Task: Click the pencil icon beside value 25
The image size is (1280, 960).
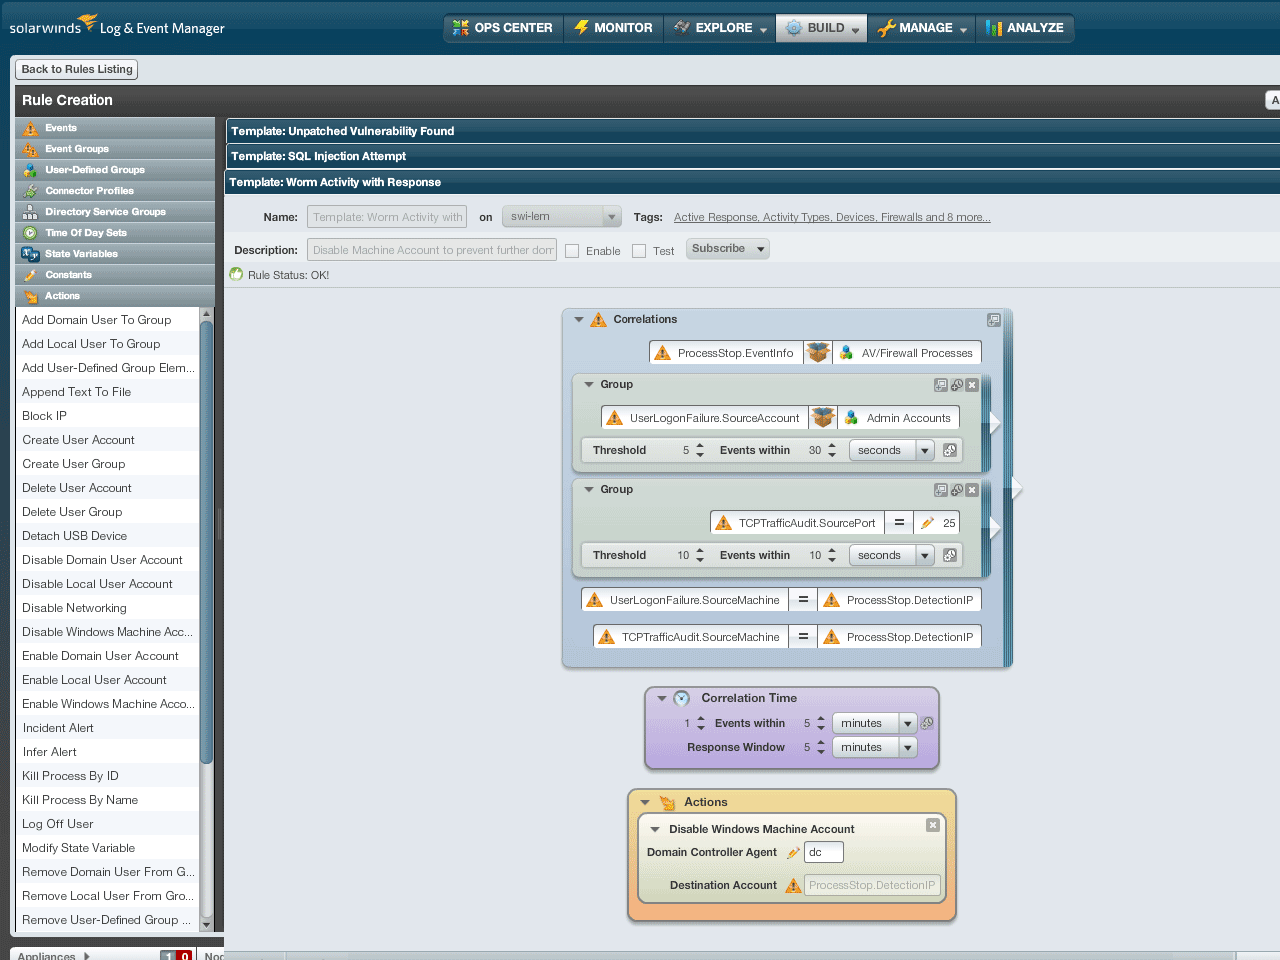Action: (927, 523)
